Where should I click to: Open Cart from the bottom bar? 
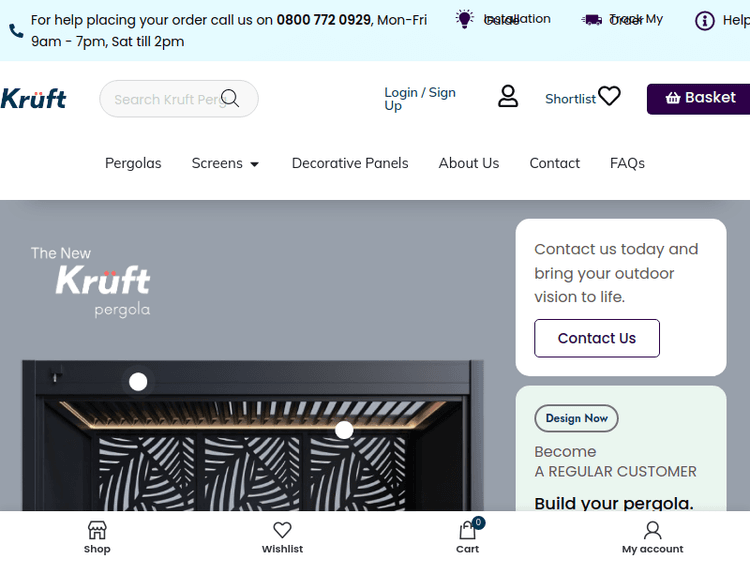(467, 537)
